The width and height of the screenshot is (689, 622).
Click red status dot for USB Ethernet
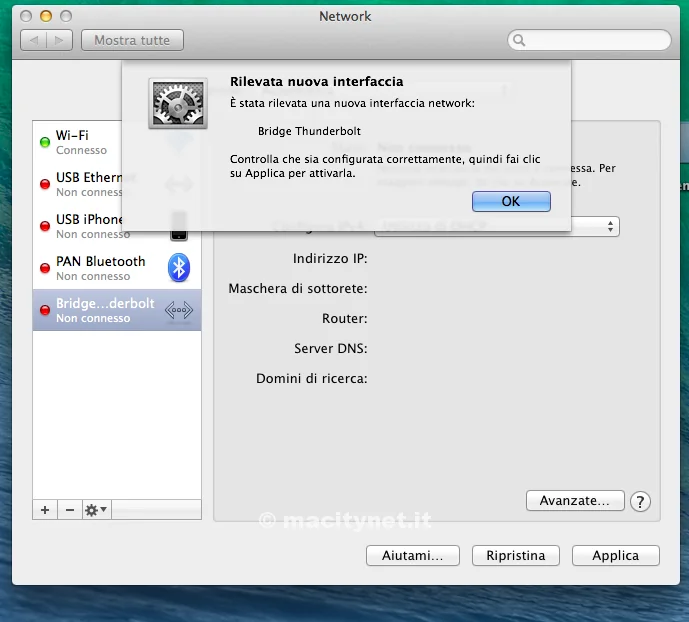pos(45,184)
